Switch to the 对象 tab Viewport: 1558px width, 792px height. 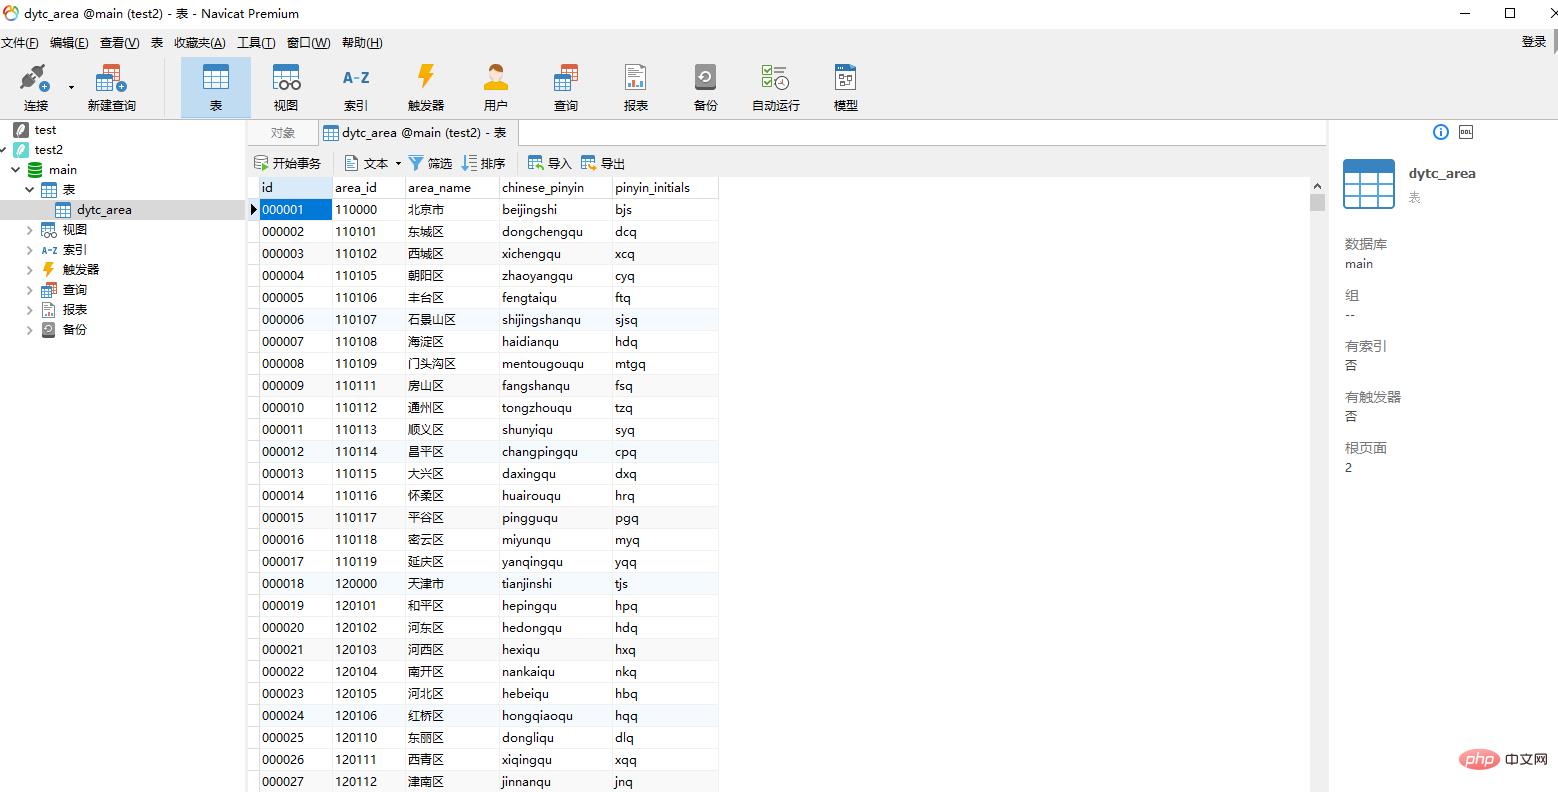(x=283, y=133)
